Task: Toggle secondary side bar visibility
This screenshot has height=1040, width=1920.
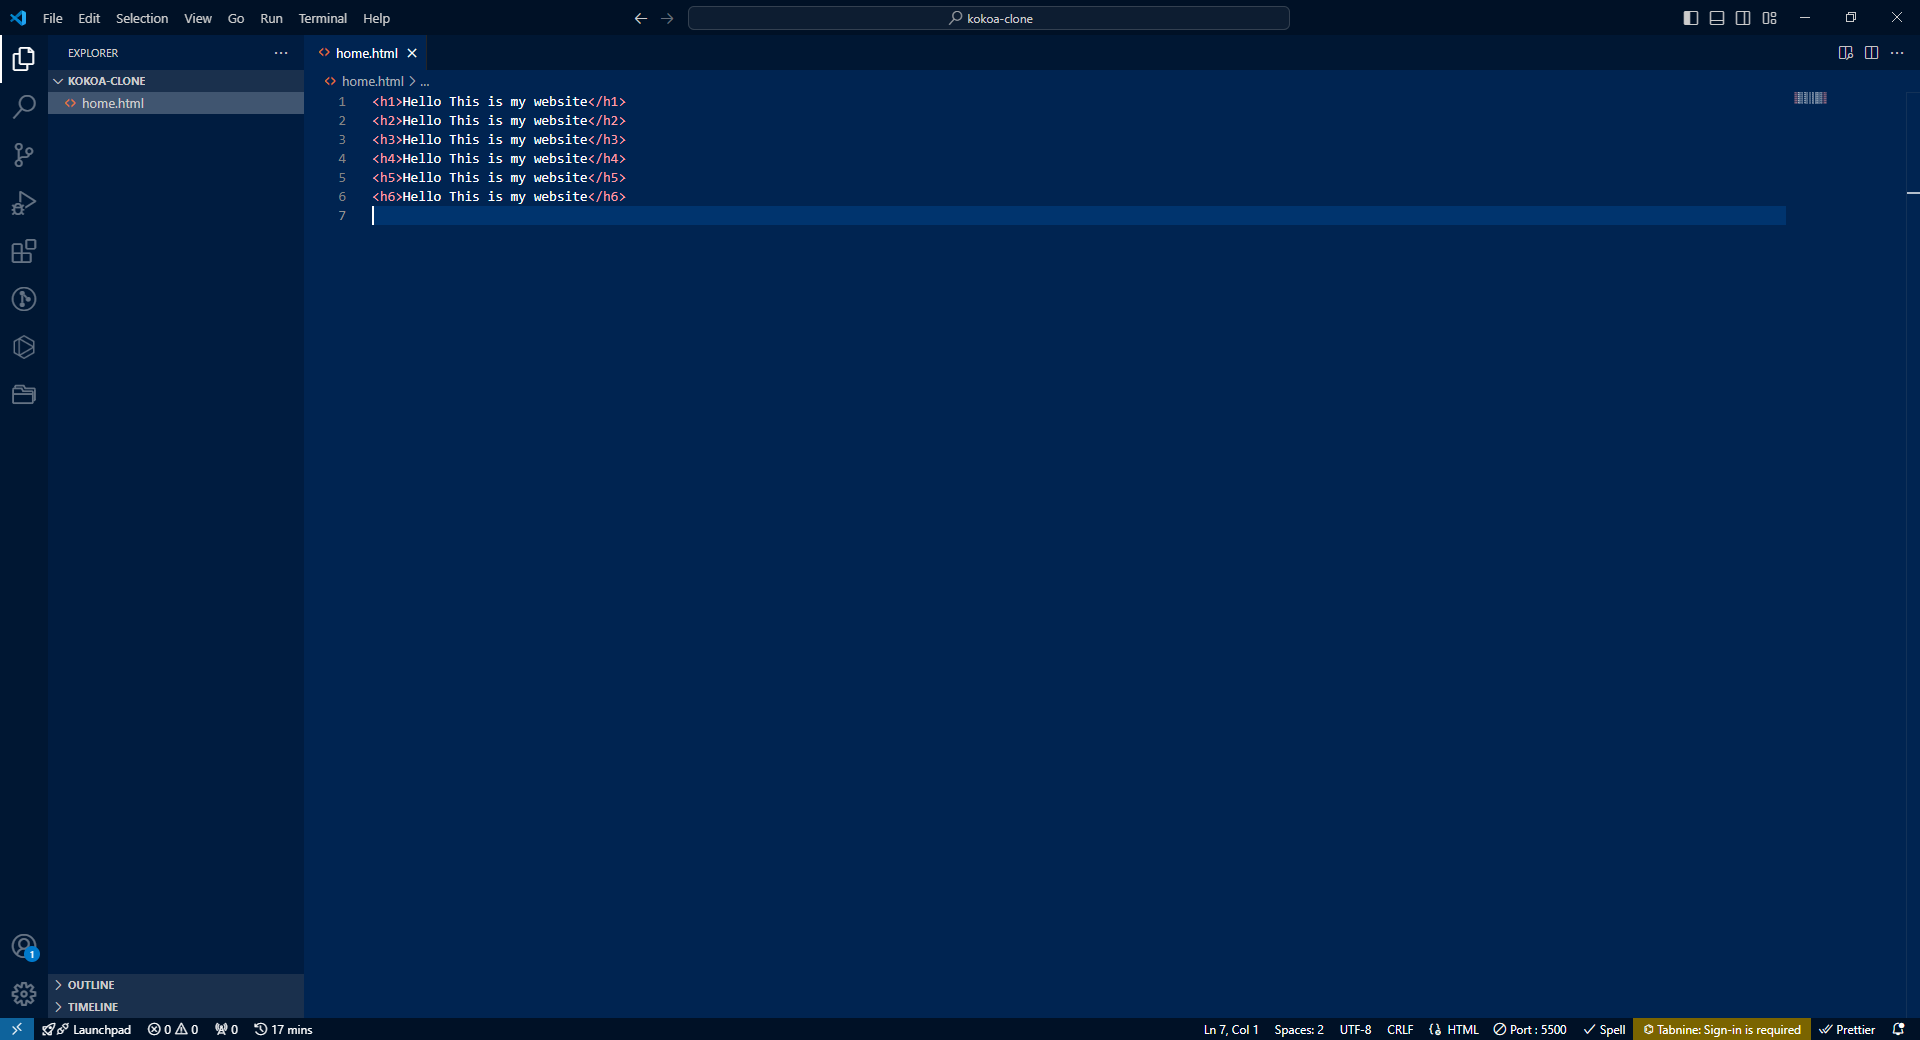Action: [x=1743, y=18]
